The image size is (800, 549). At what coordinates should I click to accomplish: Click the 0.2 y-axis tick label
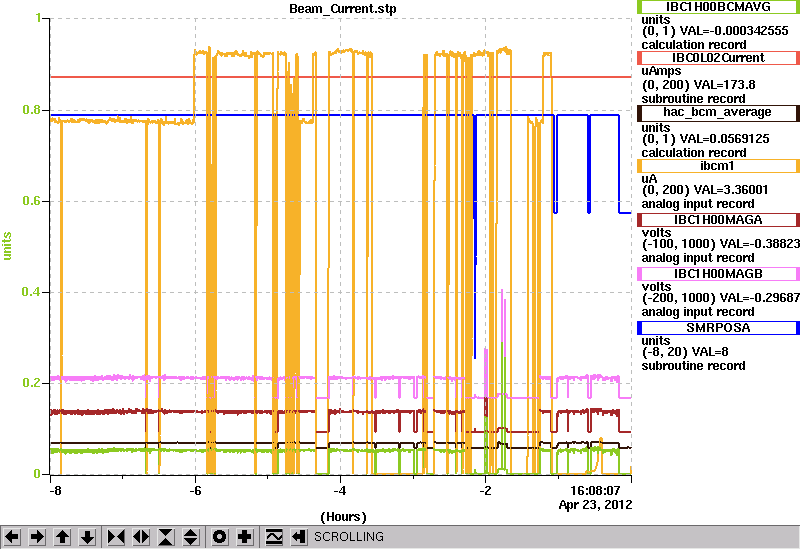tap(31, 383)
